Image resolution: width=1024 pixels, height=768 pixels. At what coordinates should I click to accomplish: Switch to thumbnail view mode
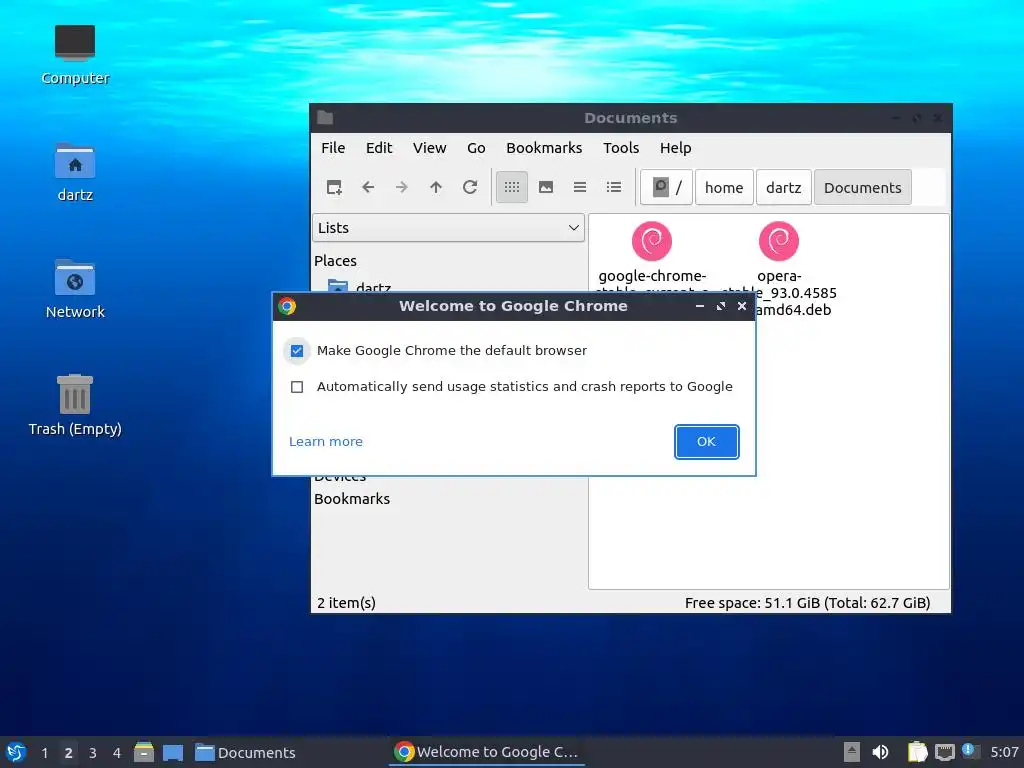click(x=546, y=187)
